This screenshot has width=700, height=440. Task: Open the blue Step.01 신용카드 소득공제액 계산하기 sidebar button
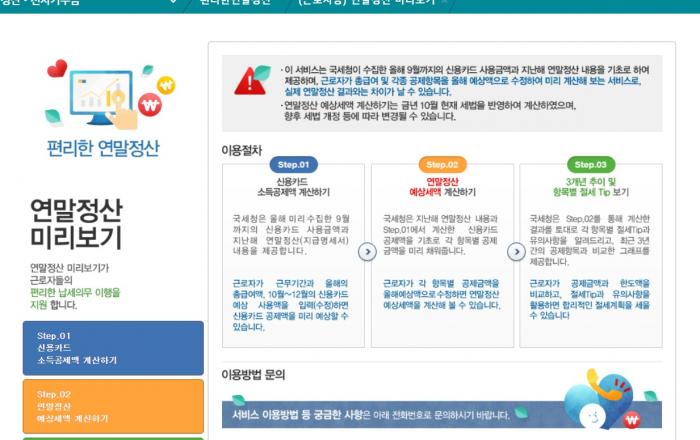113,348
